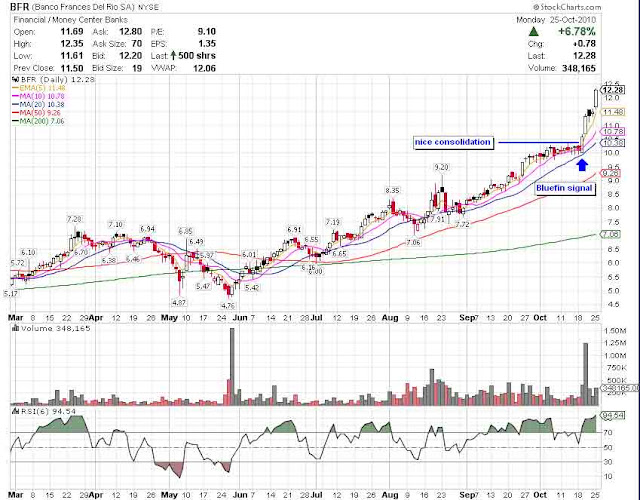This screenshot has width=640, height=500.
Task: Click the NYSE exchange label
Action: (148, 7)
